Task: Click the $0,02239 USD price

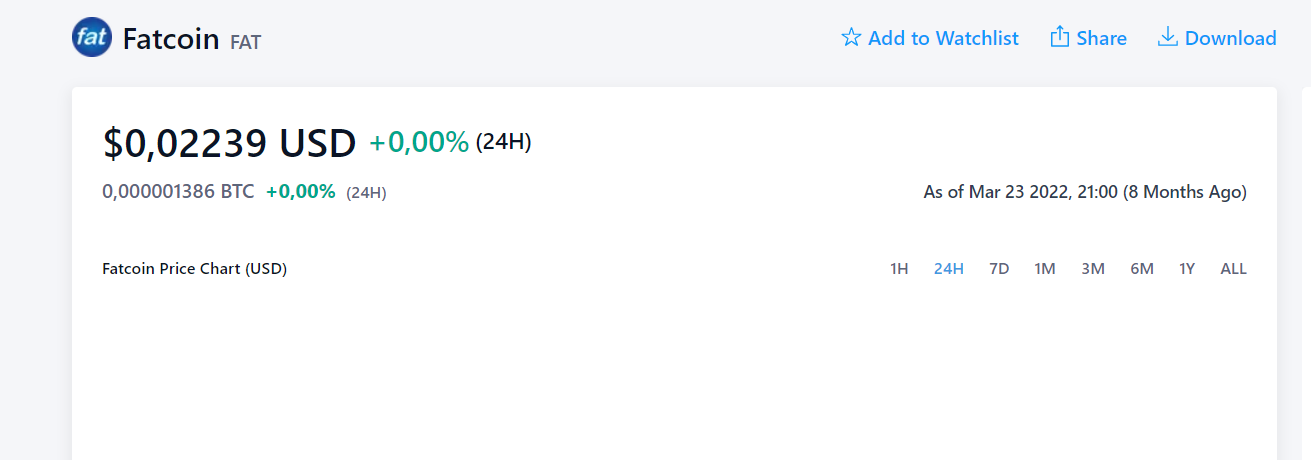Action: 230,143
